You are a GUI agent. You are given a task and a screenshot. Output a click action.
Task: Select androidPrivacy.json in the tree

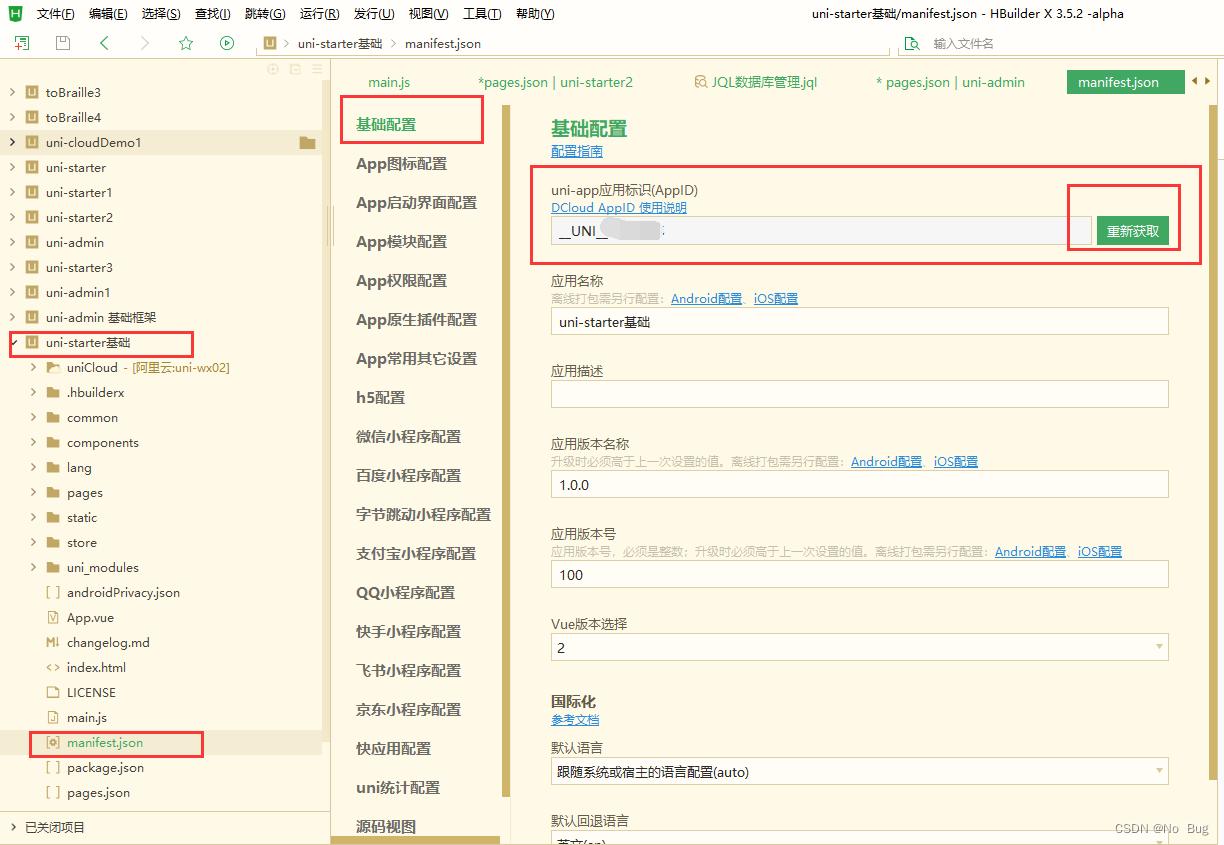[x=124, y=593]
